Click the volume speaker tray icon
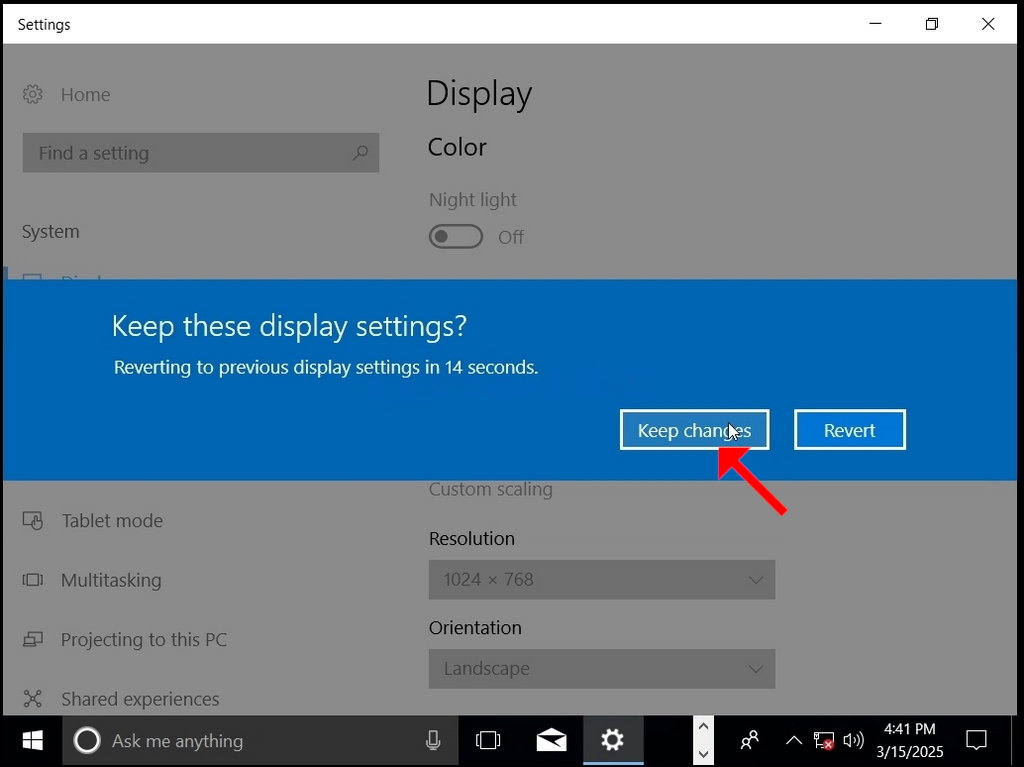Screen dimensions: 1024x767 coord(853,740)
